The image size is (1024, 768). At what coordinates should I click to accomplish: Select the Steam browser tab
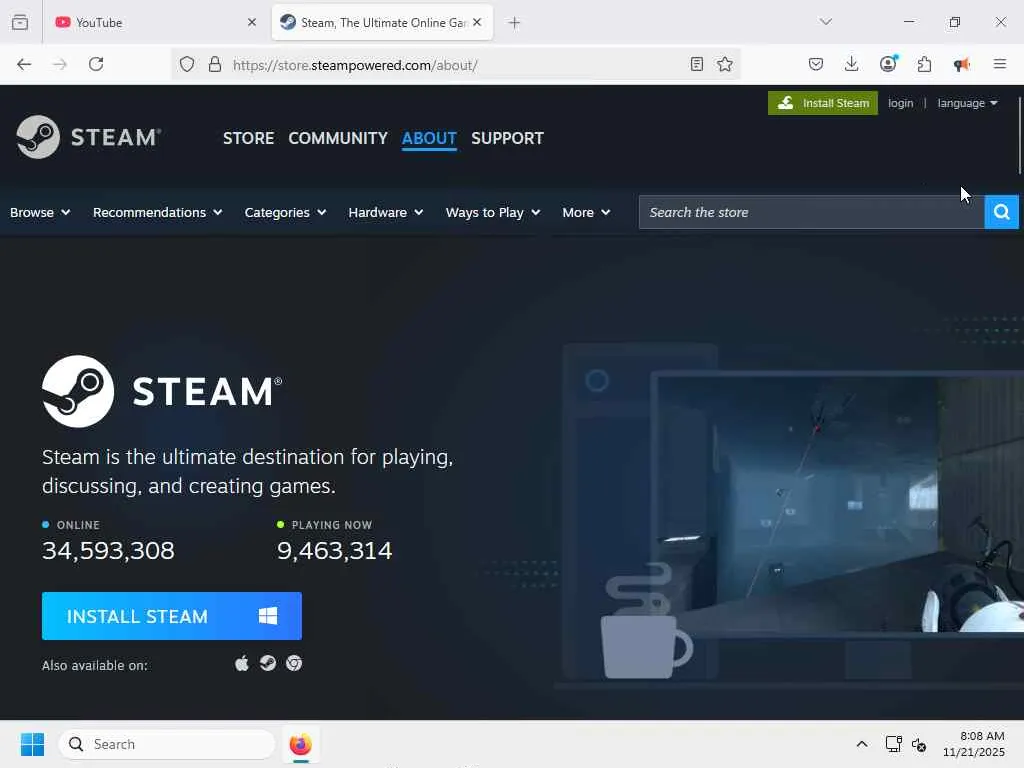tap(382, 23)
